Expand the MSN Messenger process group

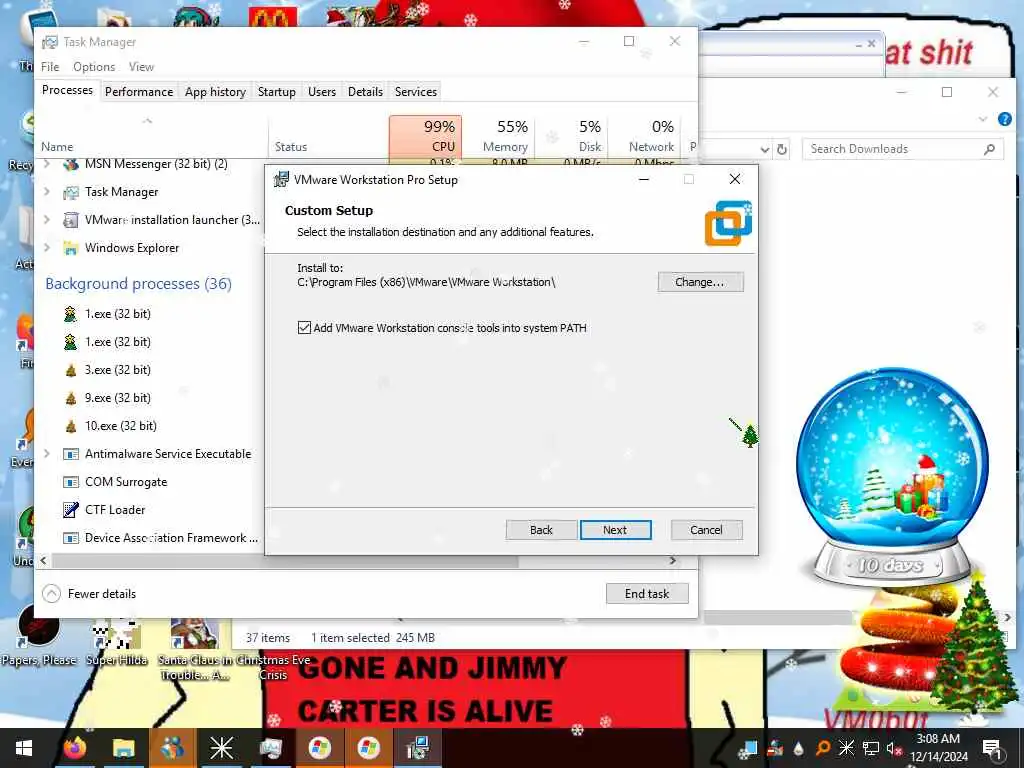pos(47,164)
